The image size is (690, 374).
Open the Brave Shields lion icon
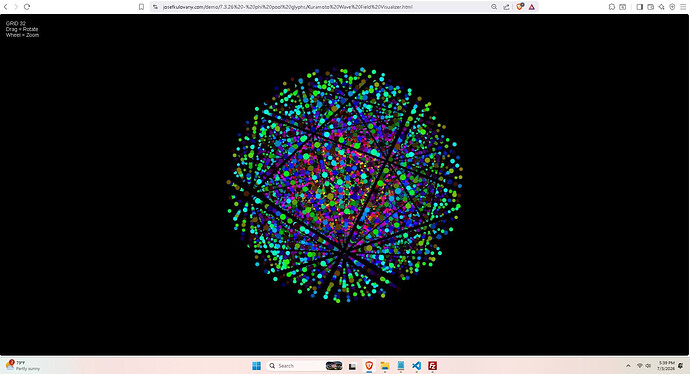tap(520, 7)
